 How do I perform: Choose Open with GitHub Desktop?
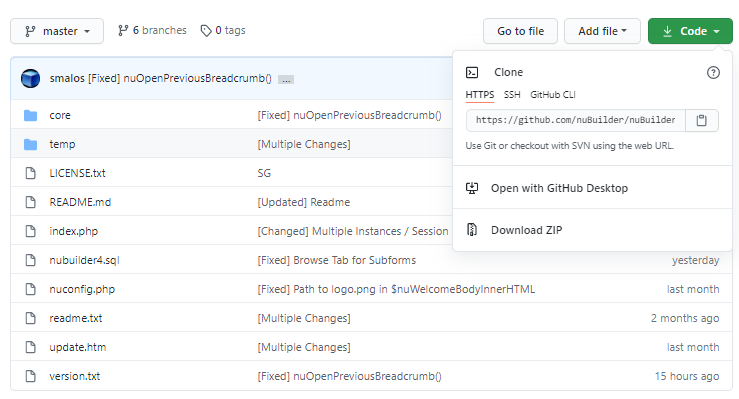coord(559,188)
